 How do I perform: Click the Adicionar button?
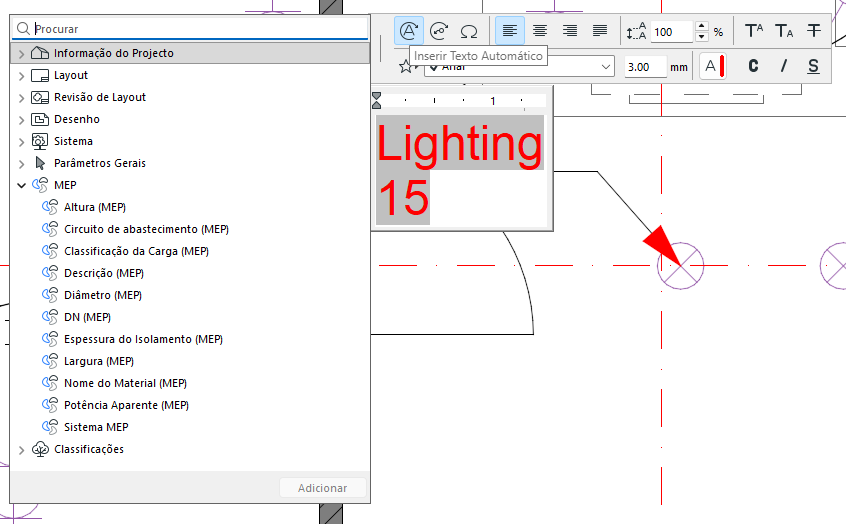point(323,488)
